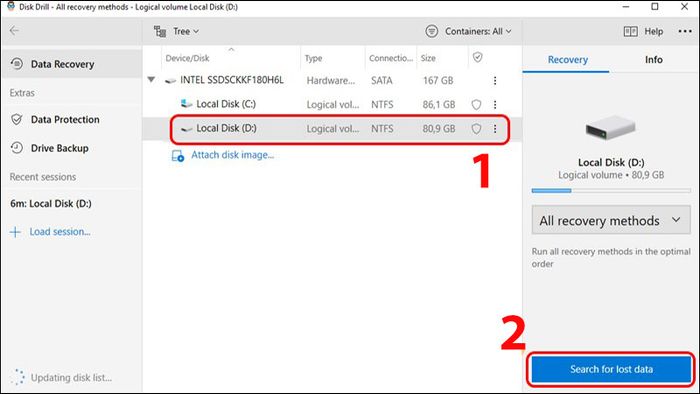Sort by Size column header
This screenshot has width=700, height=394.
pyautogui.click(x=428, y=58)
